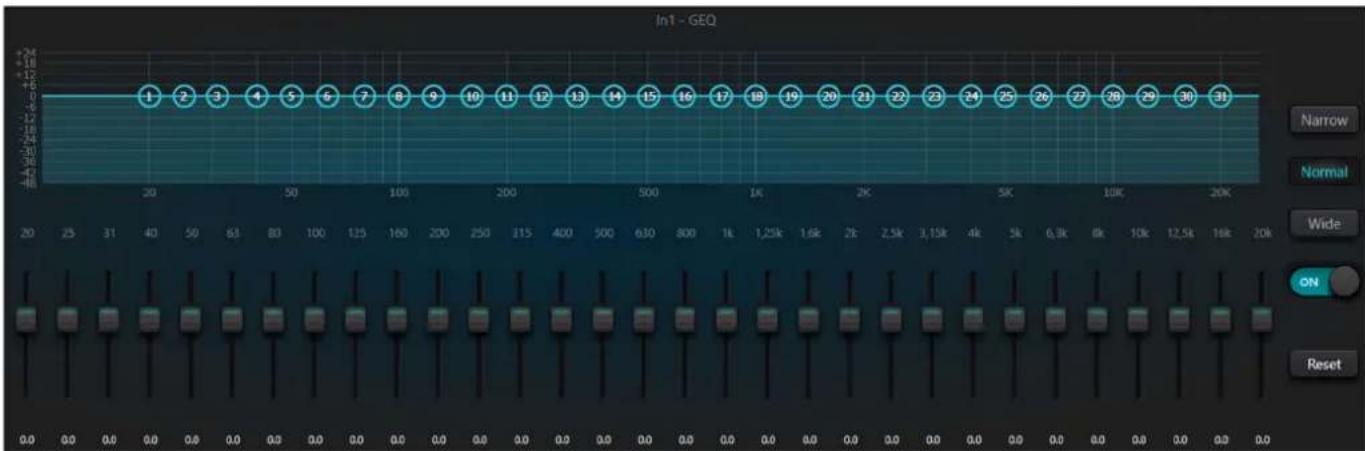Select EQ curve node 1
This screenshot has width=1365, height=451.
(x=150, y=97)
